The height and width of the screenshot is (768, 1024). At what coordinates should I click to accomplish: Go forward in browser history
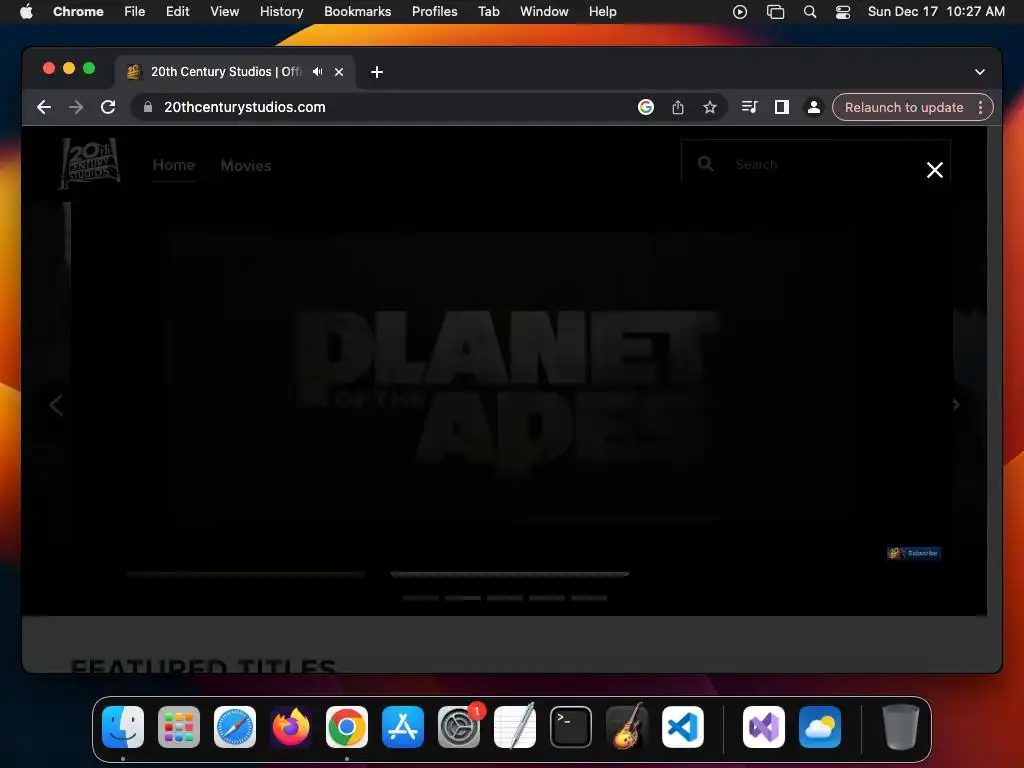(76, 107)
